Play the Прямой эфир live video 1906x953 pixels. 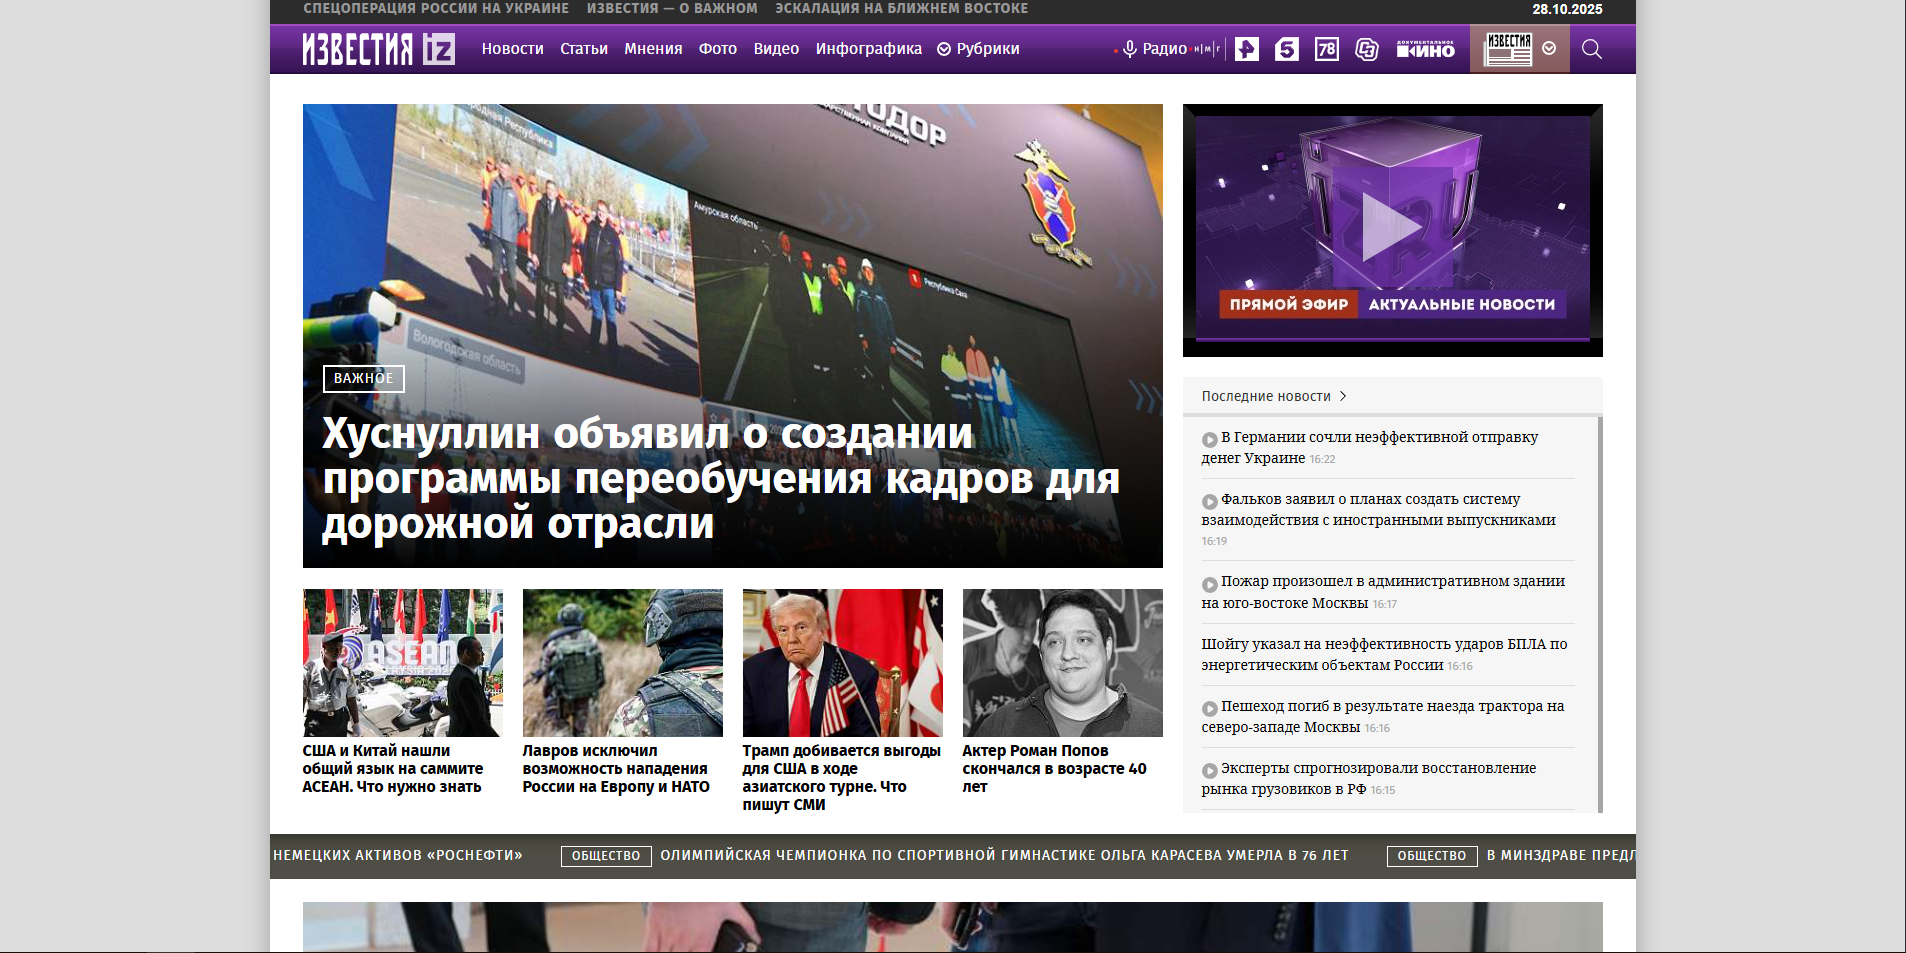[1391, 227]
